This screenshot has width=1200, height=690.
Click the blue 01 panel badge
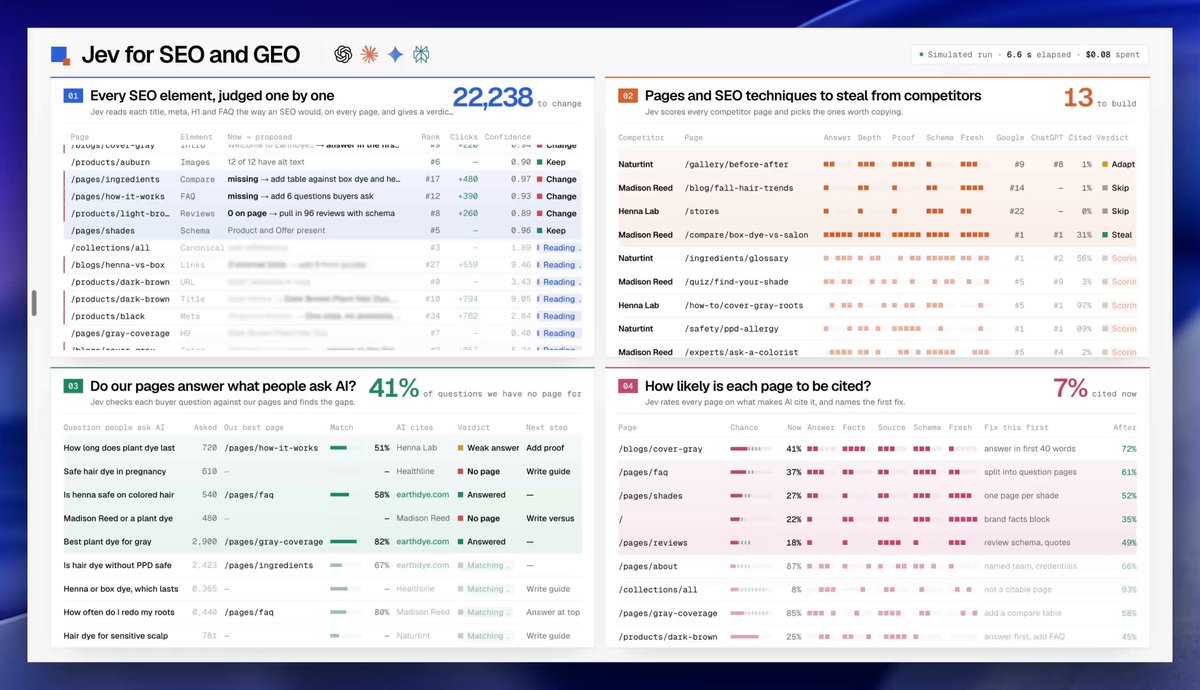point(73,96)
